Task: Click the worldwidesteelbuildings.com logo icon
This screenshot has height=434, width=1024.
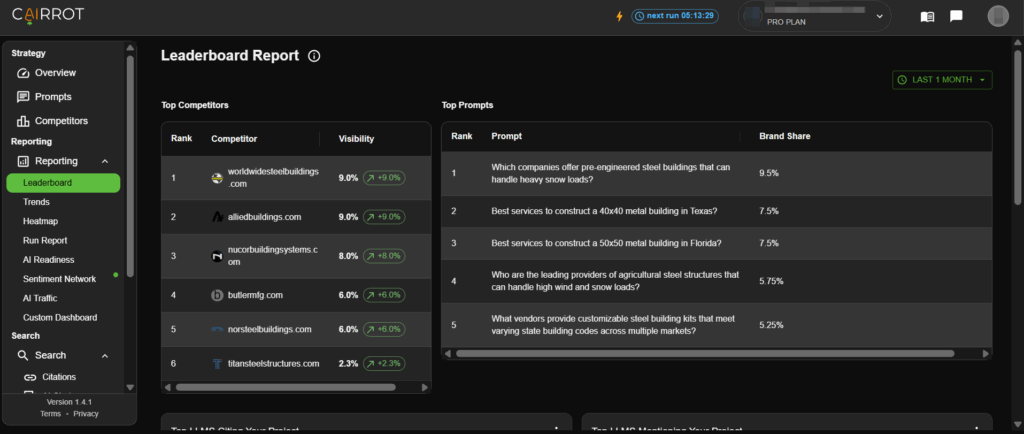Action: pyautogui.click(x=217, y=178)
